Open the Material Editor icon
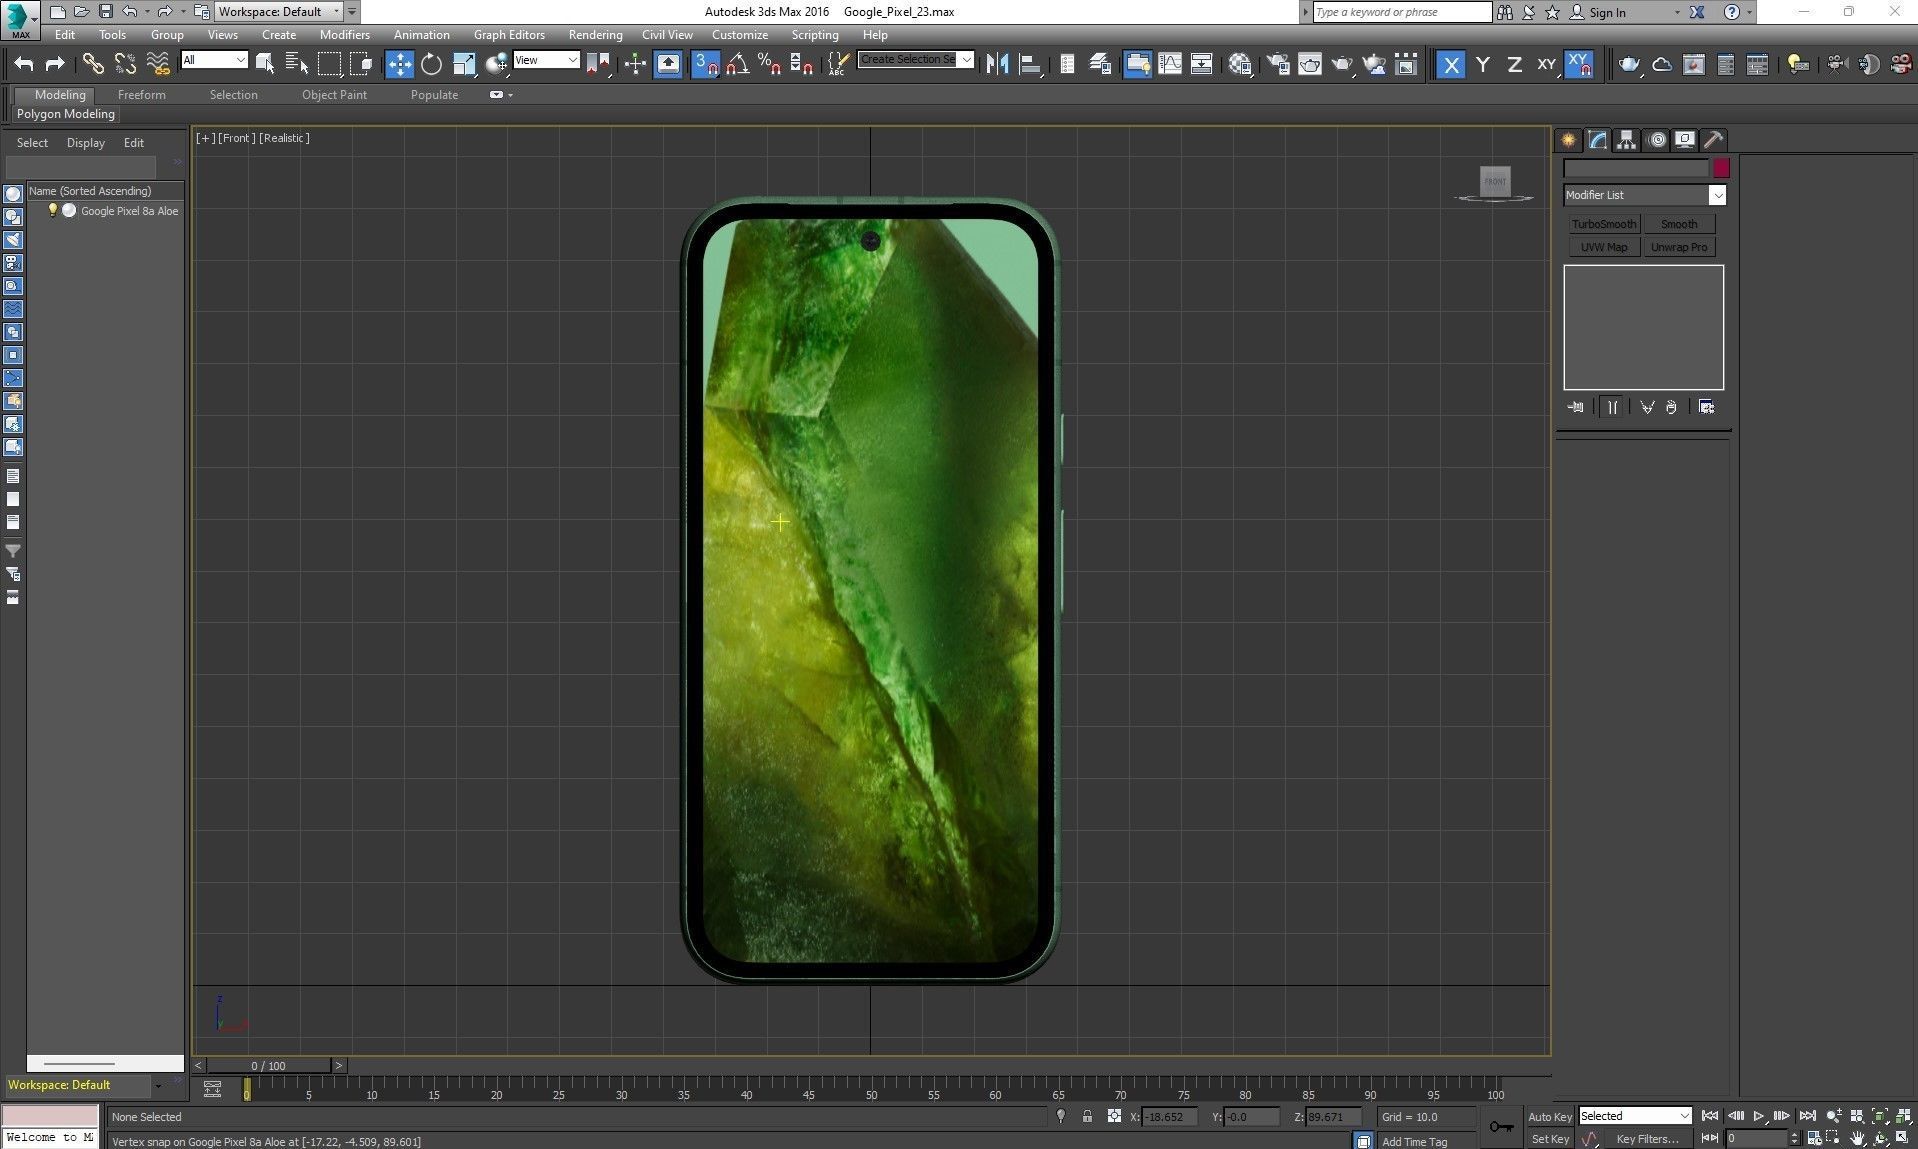Viewport: 1918px width, 1149px height. point(1240,65)
